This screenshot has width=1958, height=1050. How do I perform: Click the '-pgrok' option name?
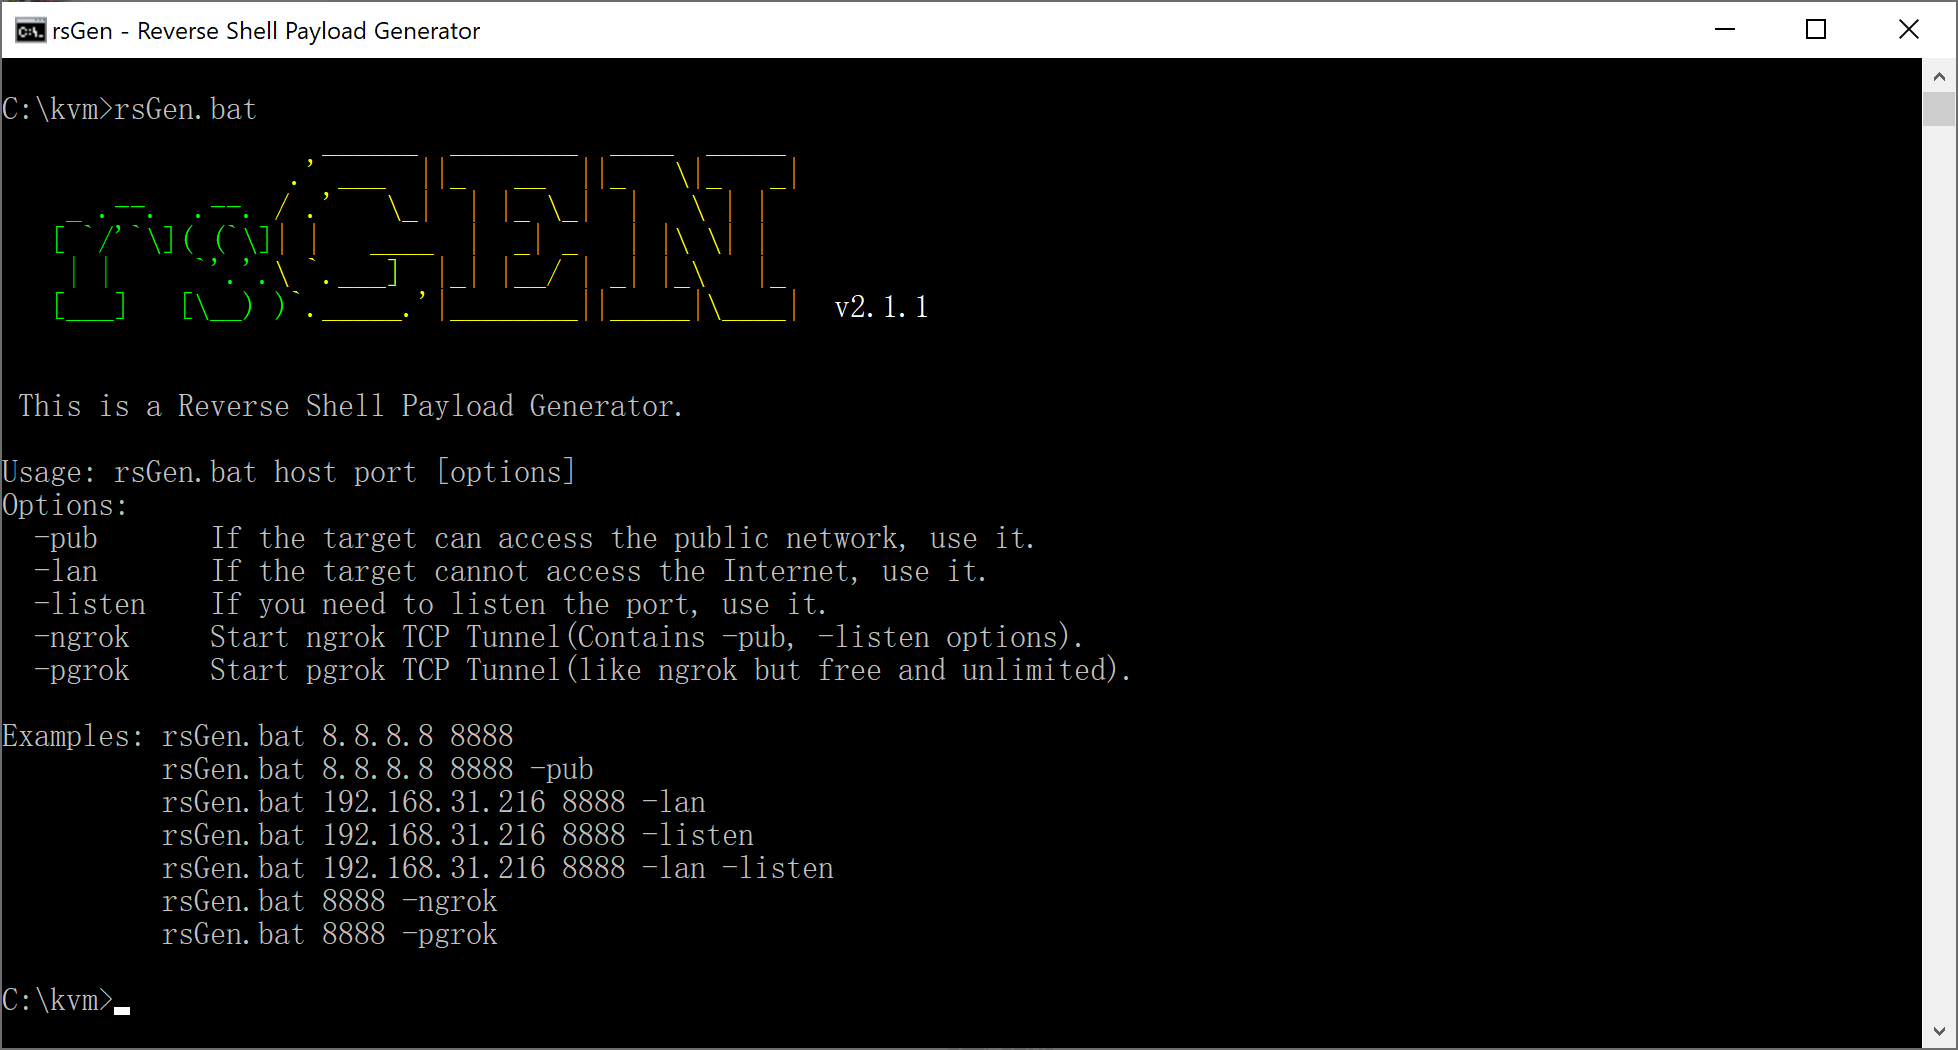tap(82, 670)
